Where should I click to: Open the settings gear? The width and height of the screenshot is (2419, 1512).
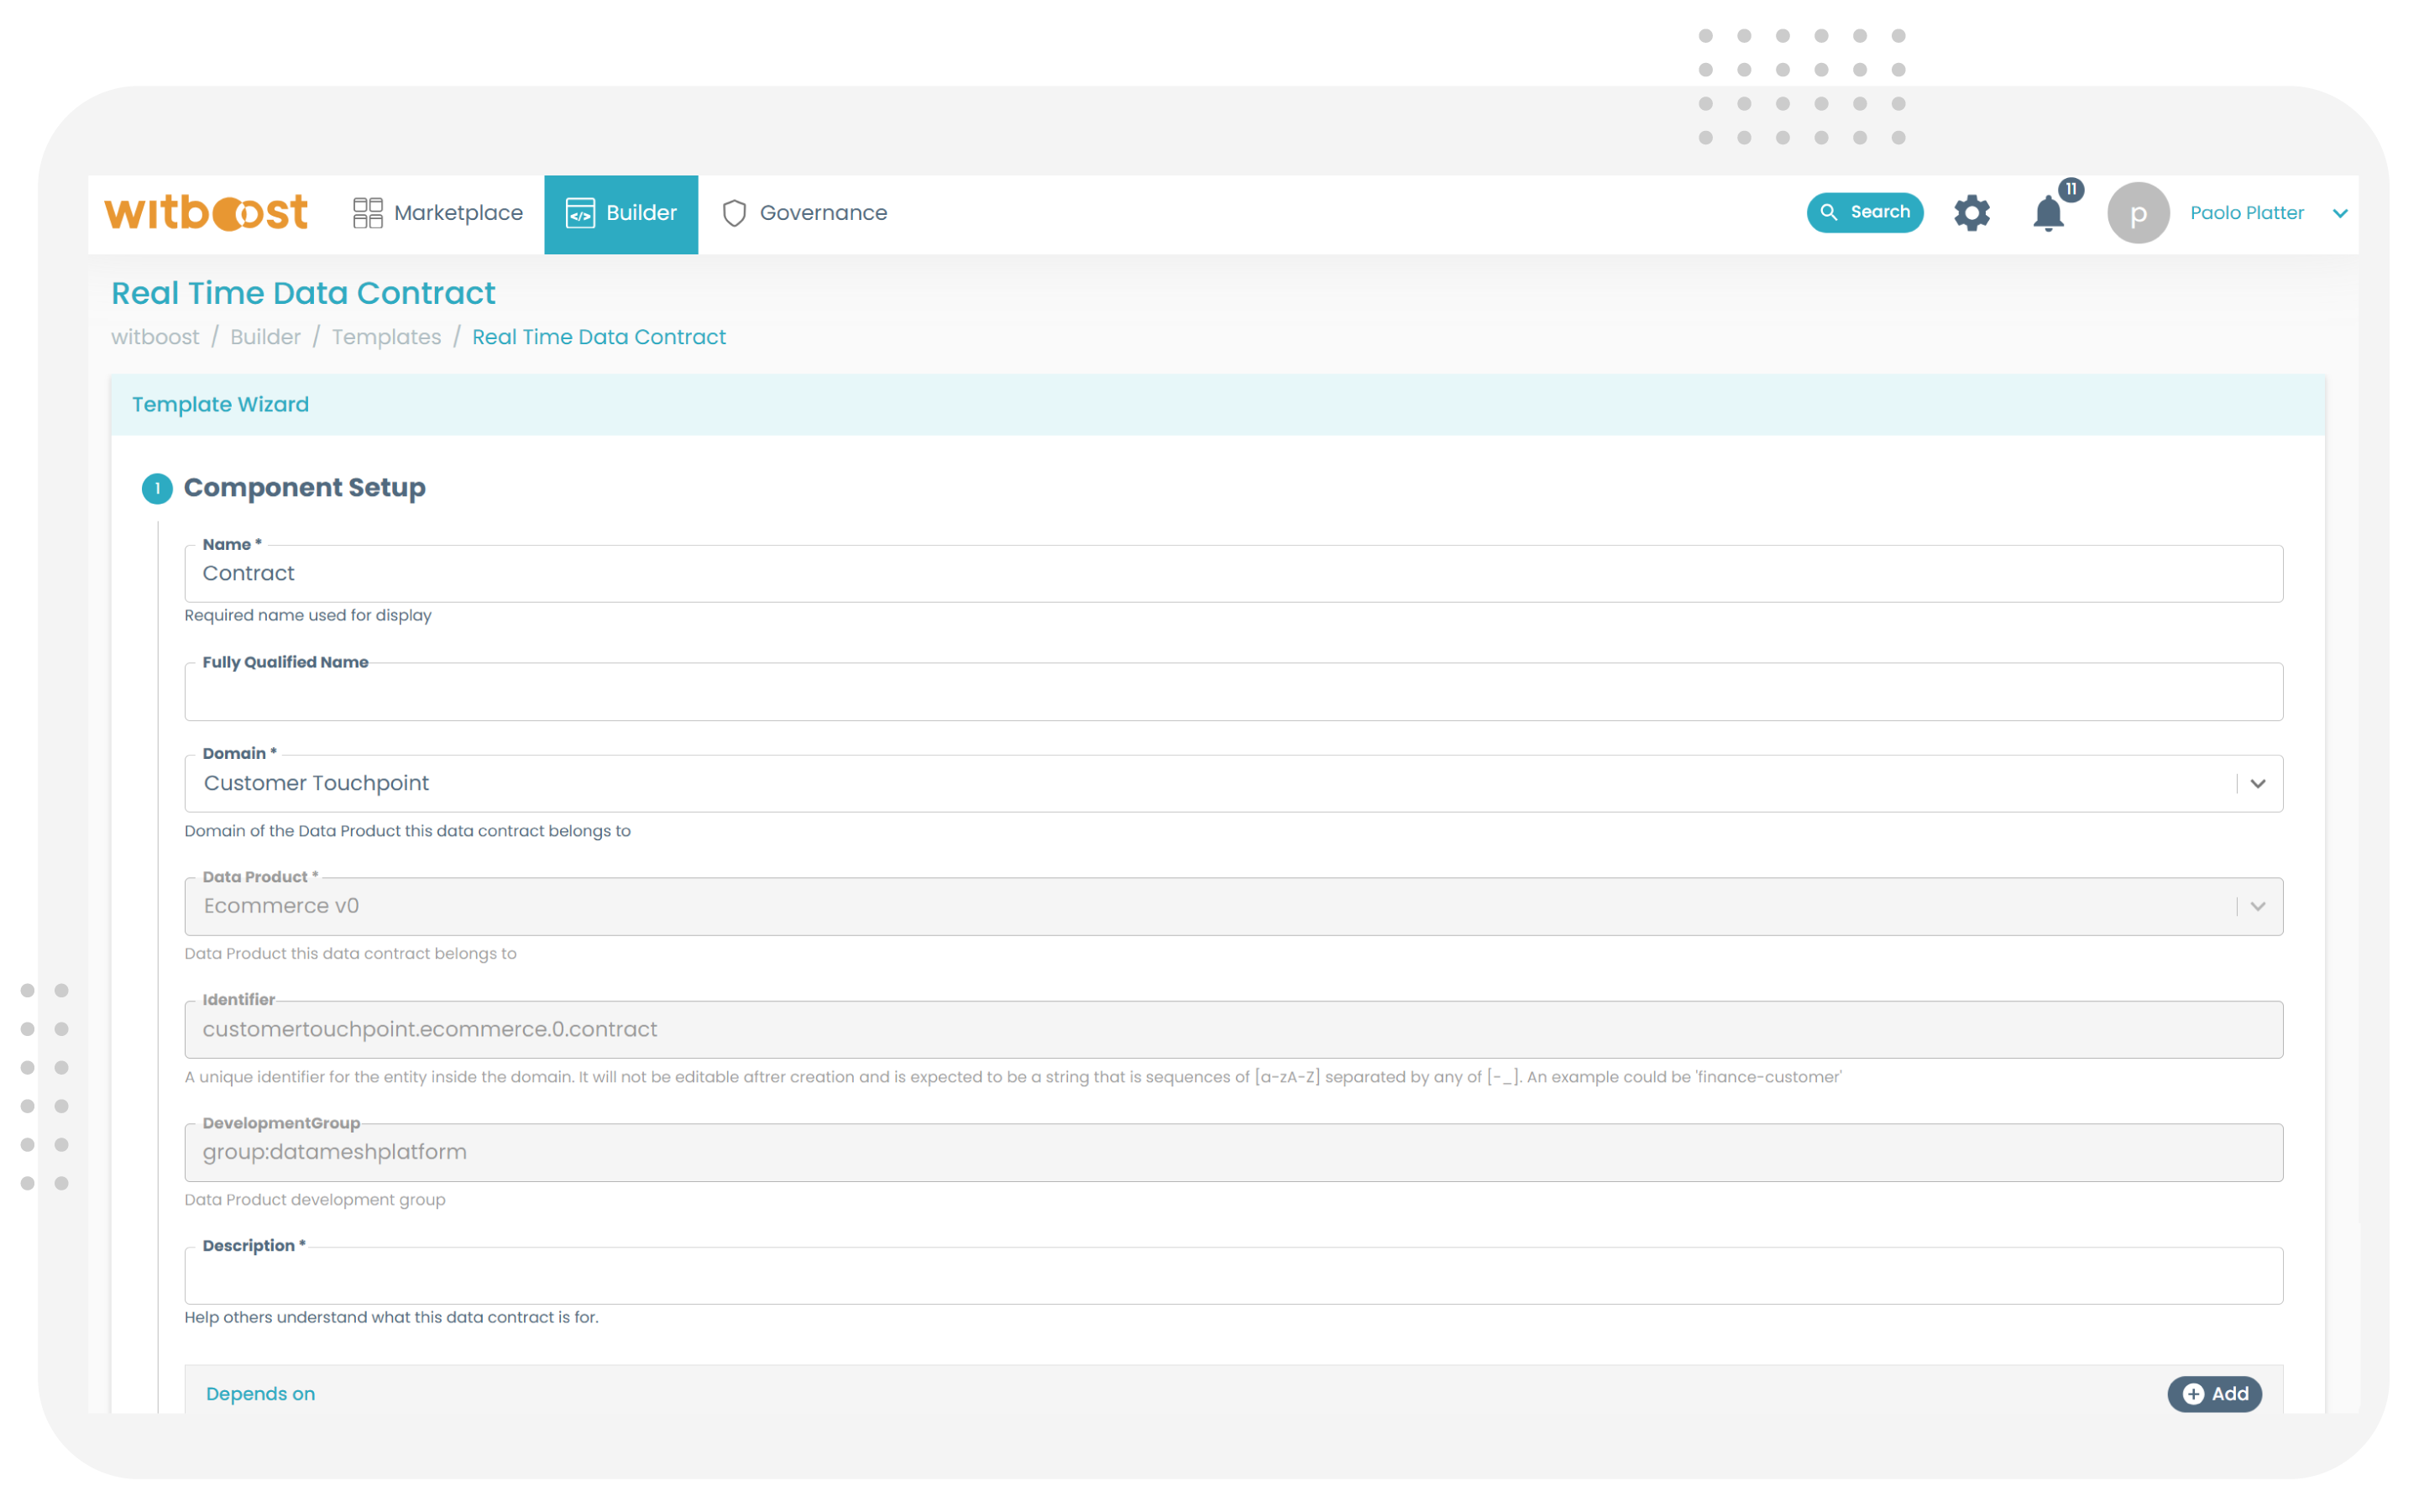tap(1971, 212)
